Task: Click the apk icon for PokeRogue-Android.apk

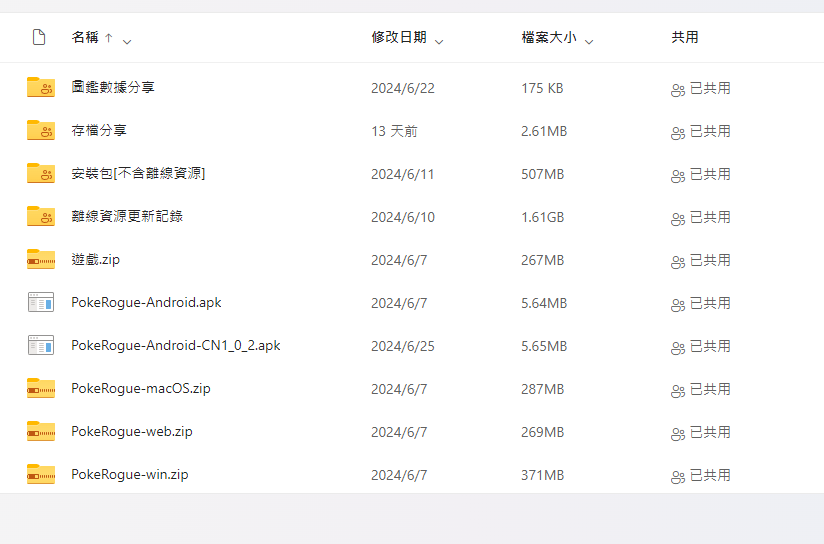Action: point(41,302)
